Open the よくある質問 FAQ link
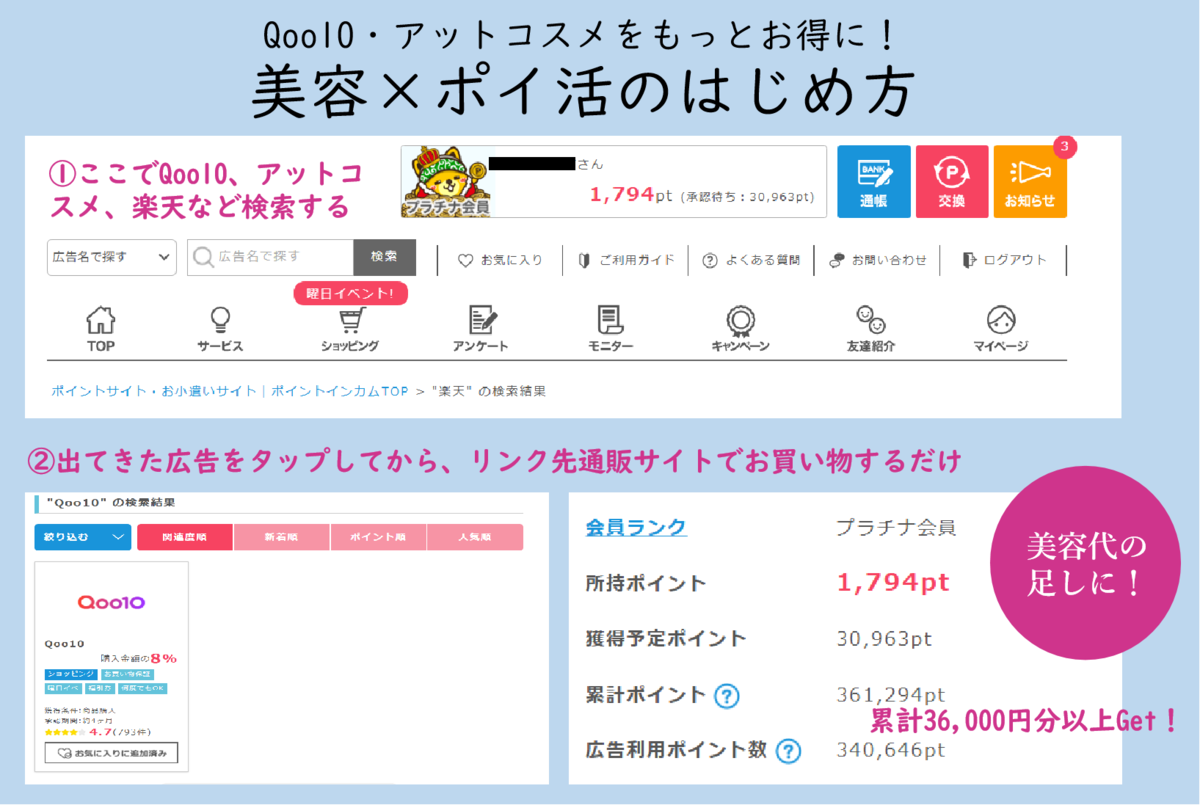1200x805 pixels. pyautogui.click(x=751, y=260)
